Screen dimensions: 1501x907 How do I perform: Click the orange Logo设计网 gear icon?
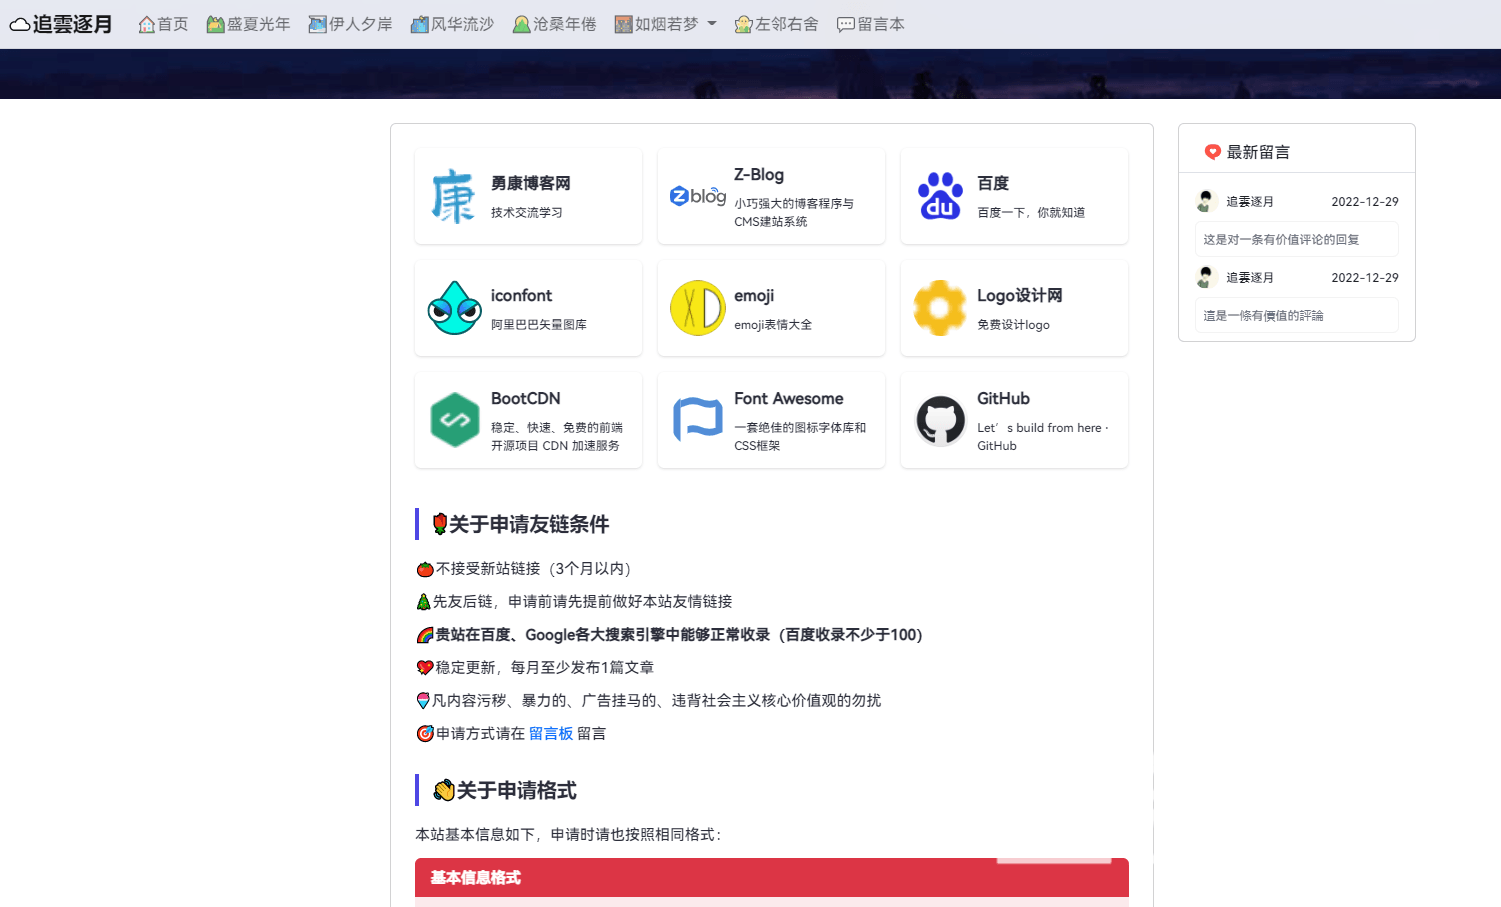940,308
